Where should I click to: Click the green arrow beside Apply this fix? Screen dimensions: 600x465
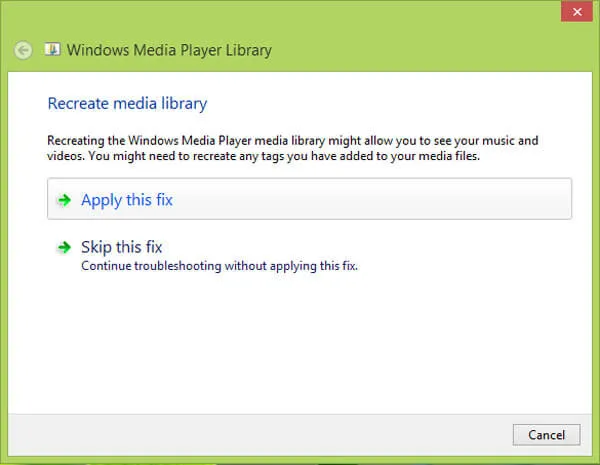tap(65, 200)
